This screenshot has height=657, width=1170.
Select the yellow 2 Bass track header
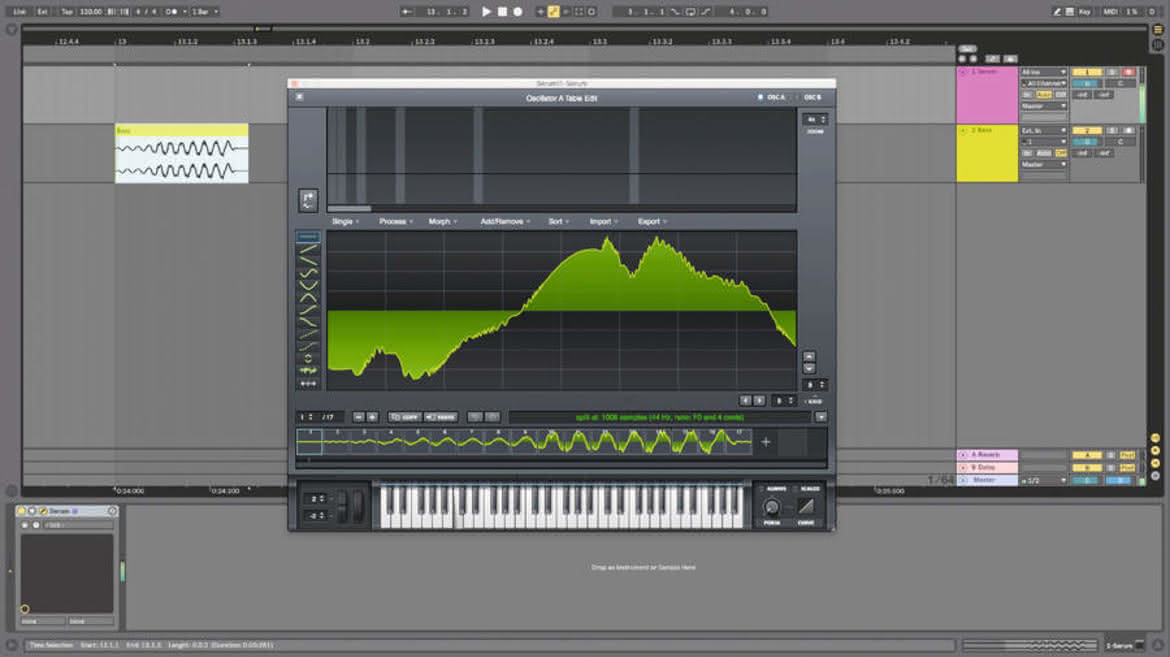click(986, 153)
